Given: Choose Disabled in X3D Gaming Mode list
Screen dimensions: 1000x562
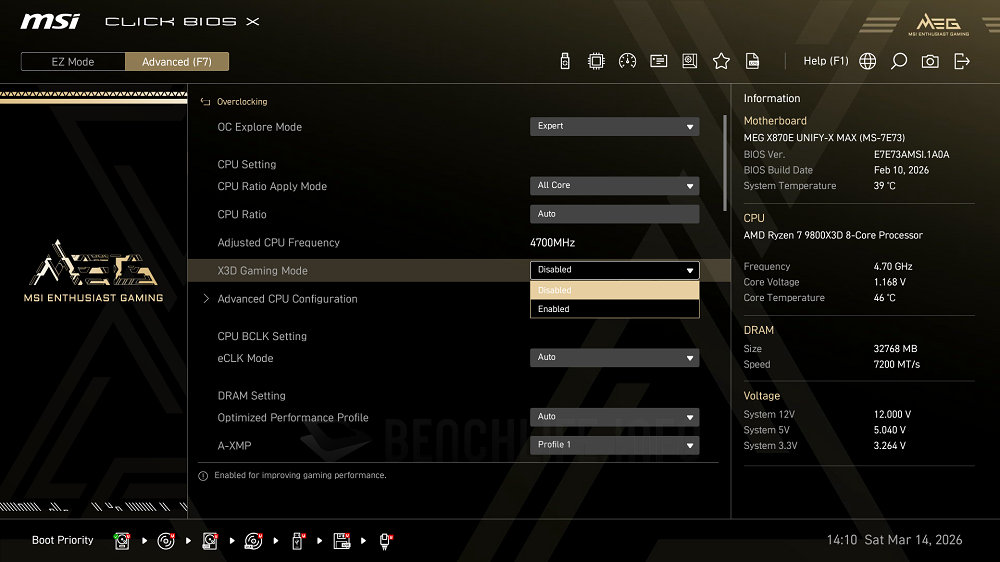Looking at the screenshot, I should [x=615, y=290].
